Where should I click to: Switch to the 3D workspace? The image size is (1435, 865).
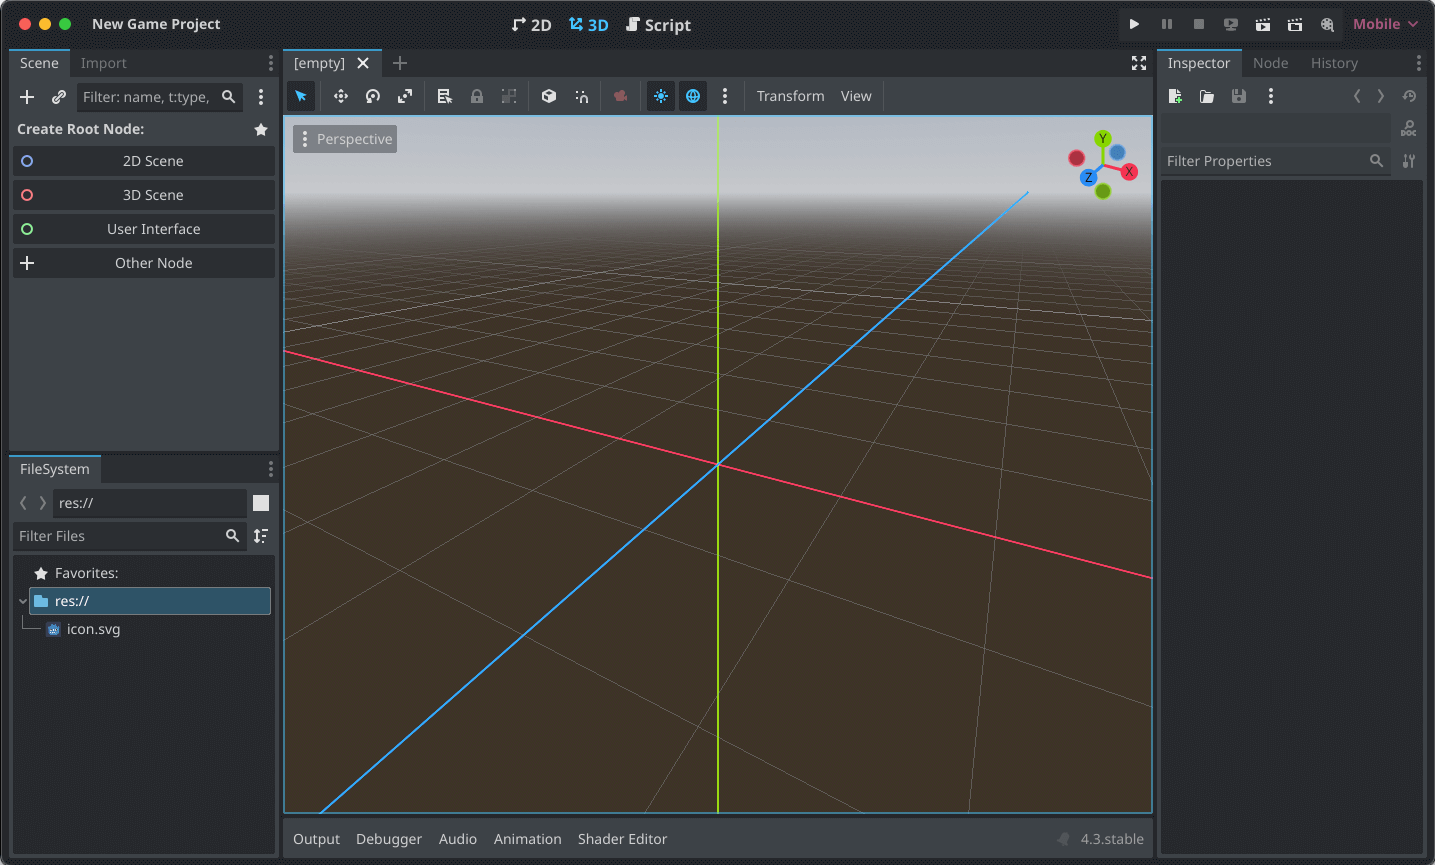coord(588,25)
